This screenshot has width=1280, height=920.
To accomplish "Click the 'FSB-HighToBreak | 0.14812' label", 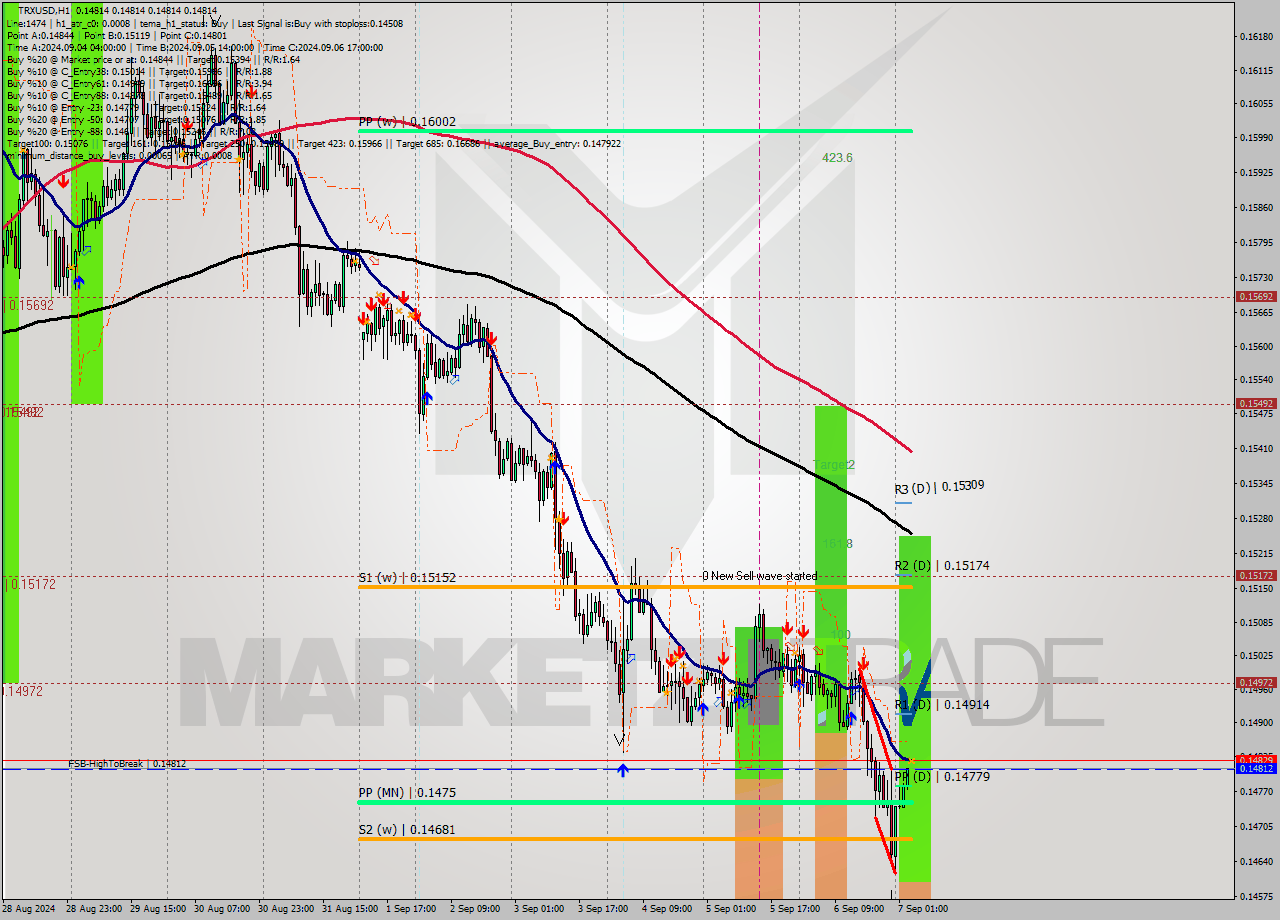I will (127, 764).
